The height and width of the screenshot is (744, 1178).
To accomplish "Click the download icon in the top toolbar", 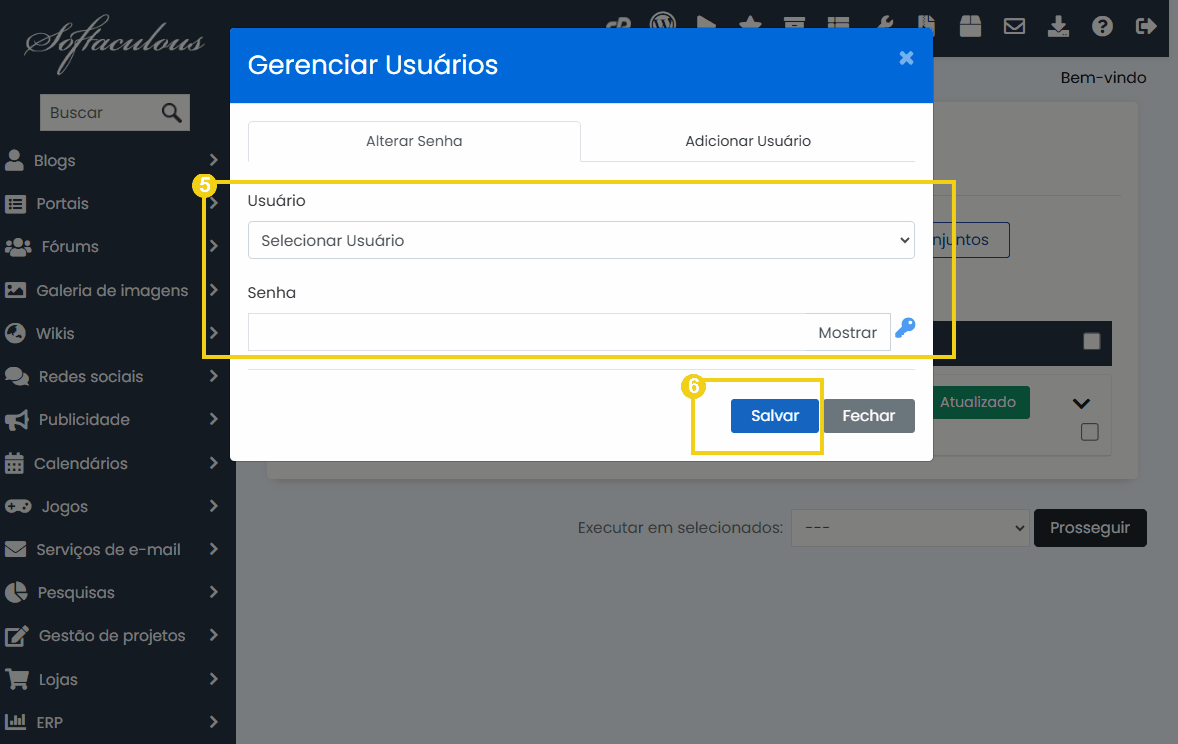I will [x=1058, y=26].
